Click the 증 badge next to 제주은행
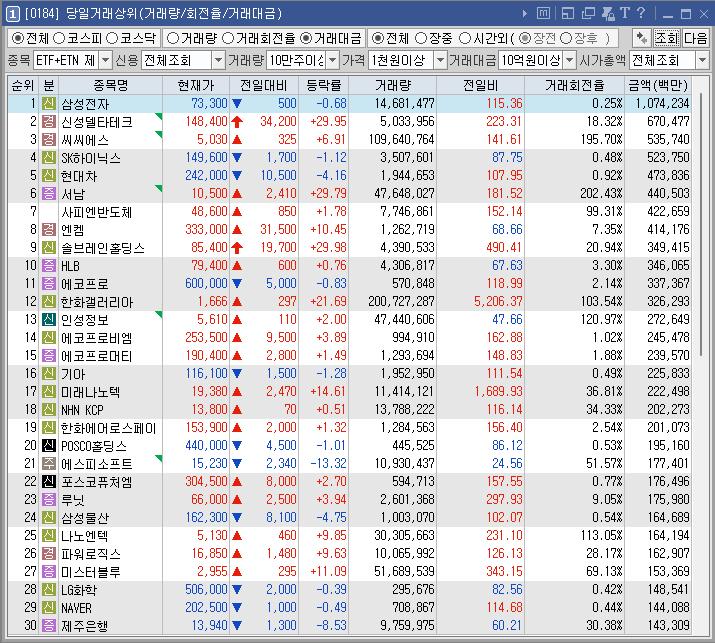Viewport: 715px width, 643px height. pos(49,625)
